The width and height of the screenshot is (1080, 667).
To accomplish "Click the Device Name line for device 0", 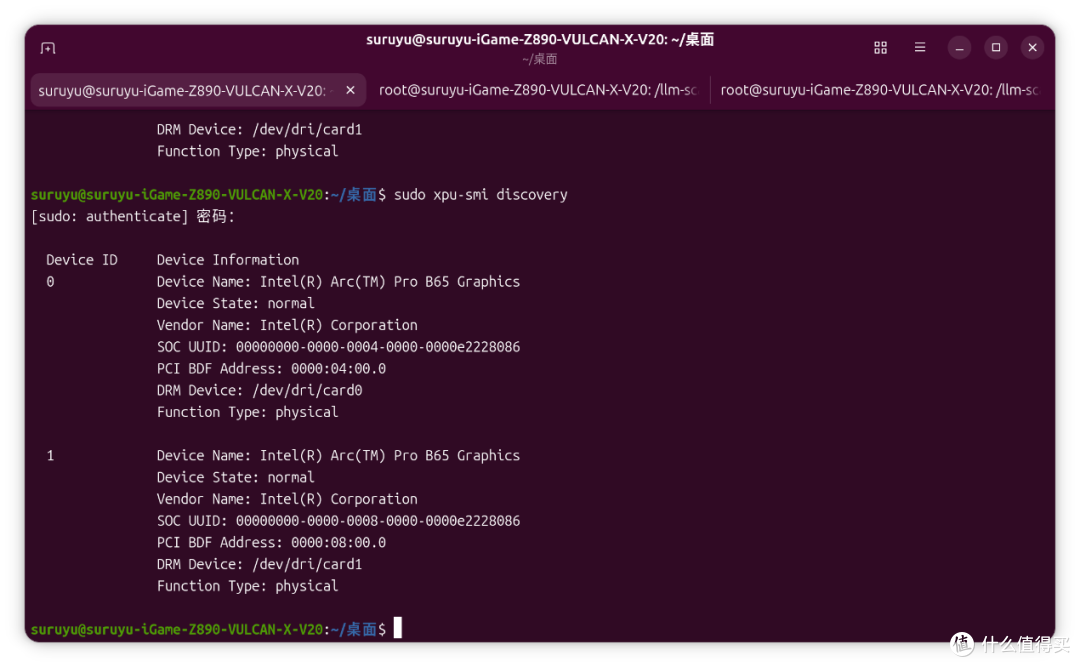I will click(x=338, y=282).
